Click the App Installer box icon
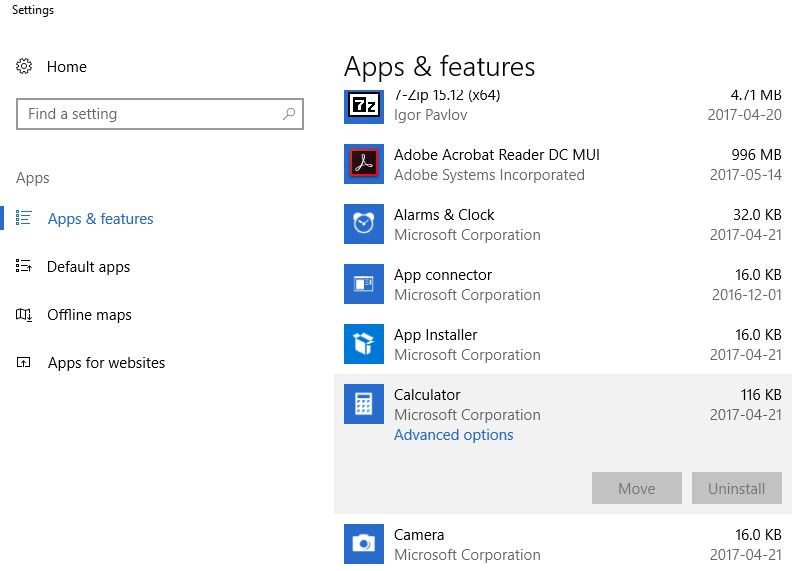This screenshot has height=571, width=809. 363,344
